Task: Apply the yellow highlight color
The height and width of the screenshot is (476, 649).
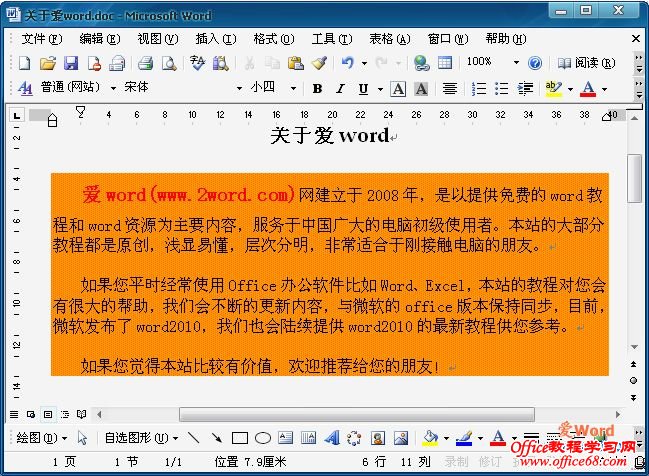Action: (x=554, y=89)
